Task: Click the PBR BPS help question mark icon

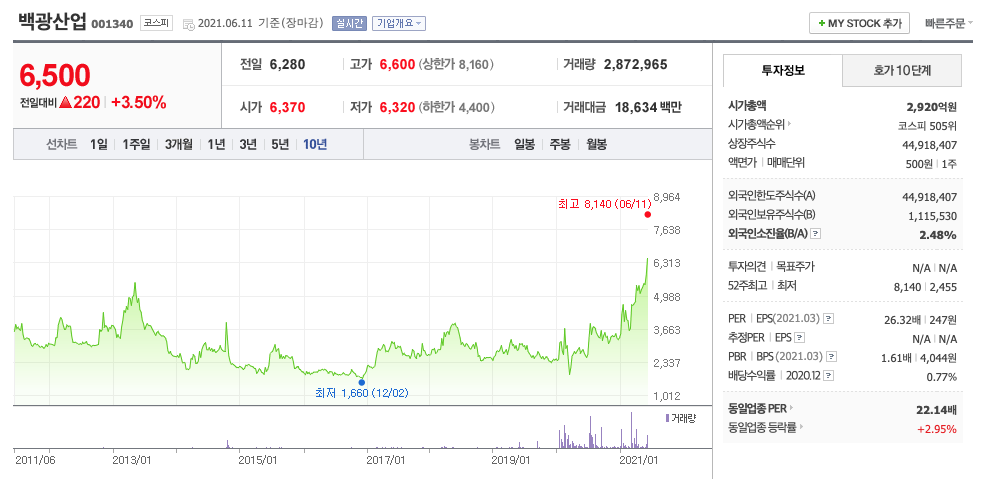Action: [831, 356]
